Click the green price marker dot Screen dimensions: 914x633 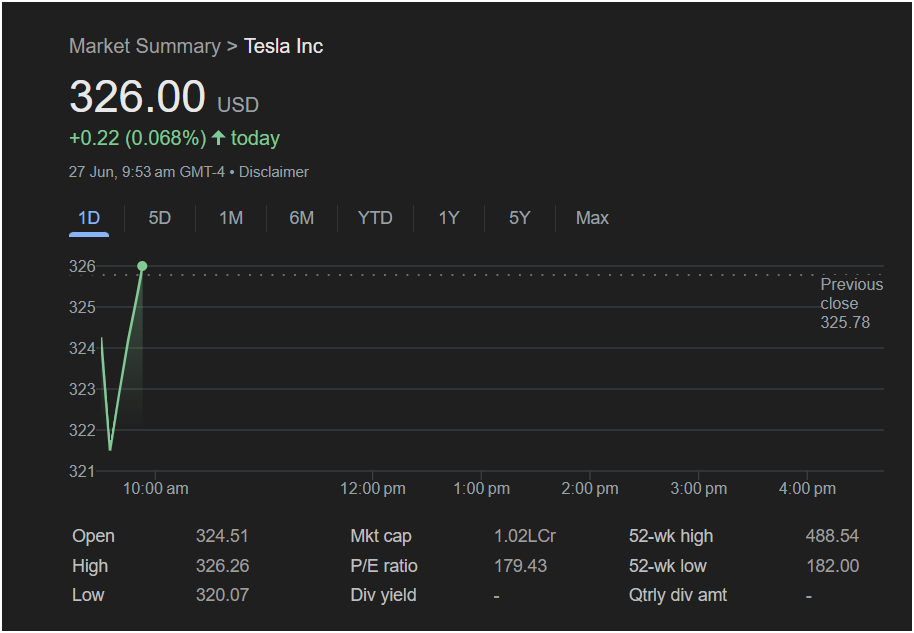pyautogui.click(x=142, y=266)
